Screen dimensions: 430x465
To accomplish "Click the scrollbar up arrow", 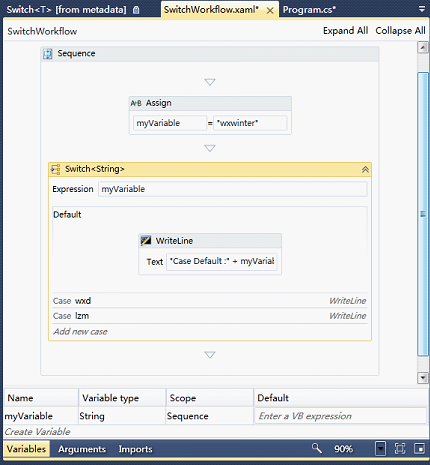I will [x=423, y=47].
